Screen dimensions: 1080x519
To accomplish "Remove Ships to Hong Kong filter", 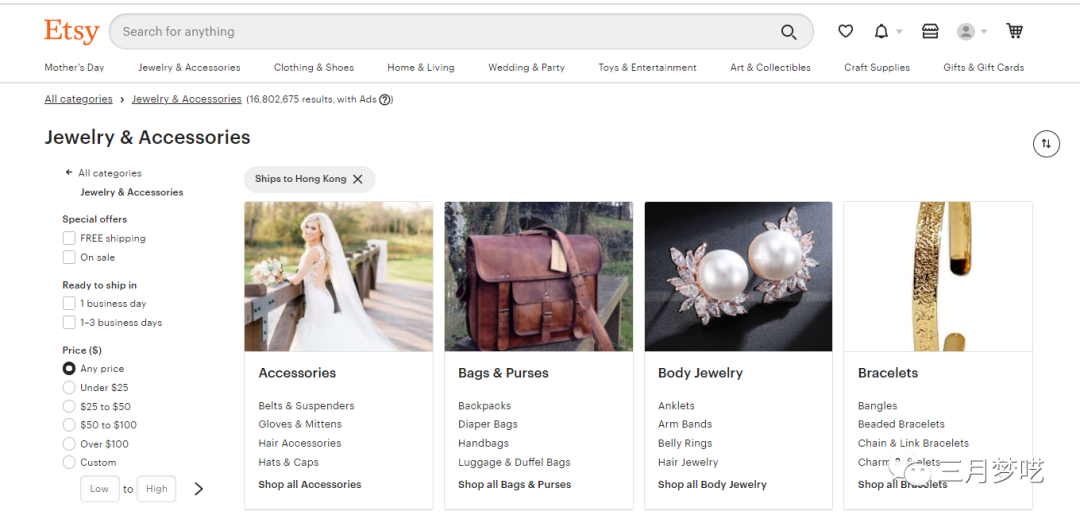I will (x=358, y=179).
